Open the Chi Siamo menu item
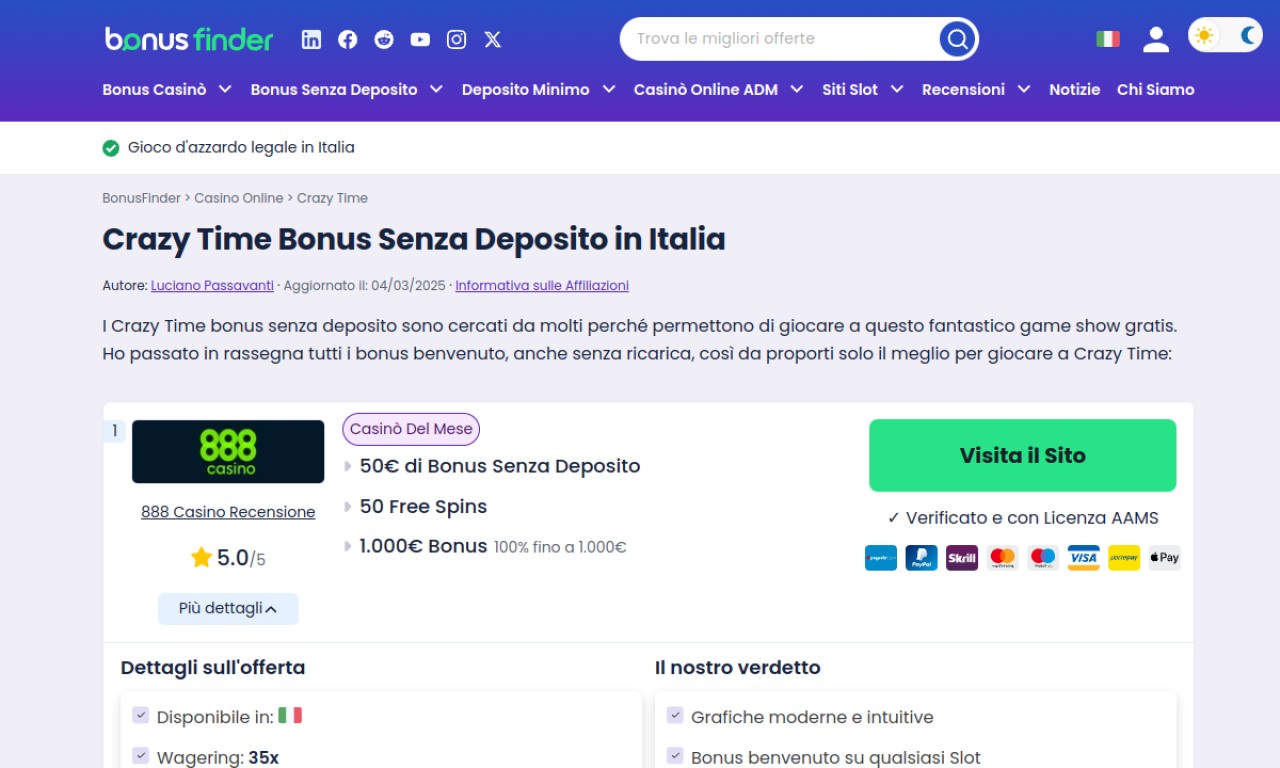This screenshot has height=768, width=1280. point(1155,89)
